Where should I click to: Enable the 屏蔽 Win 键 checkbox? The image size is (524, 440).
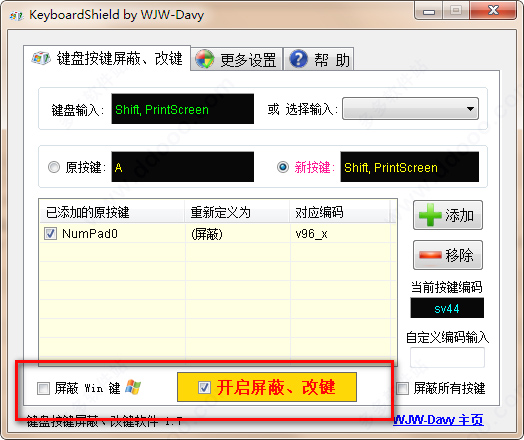coord(43,388)
